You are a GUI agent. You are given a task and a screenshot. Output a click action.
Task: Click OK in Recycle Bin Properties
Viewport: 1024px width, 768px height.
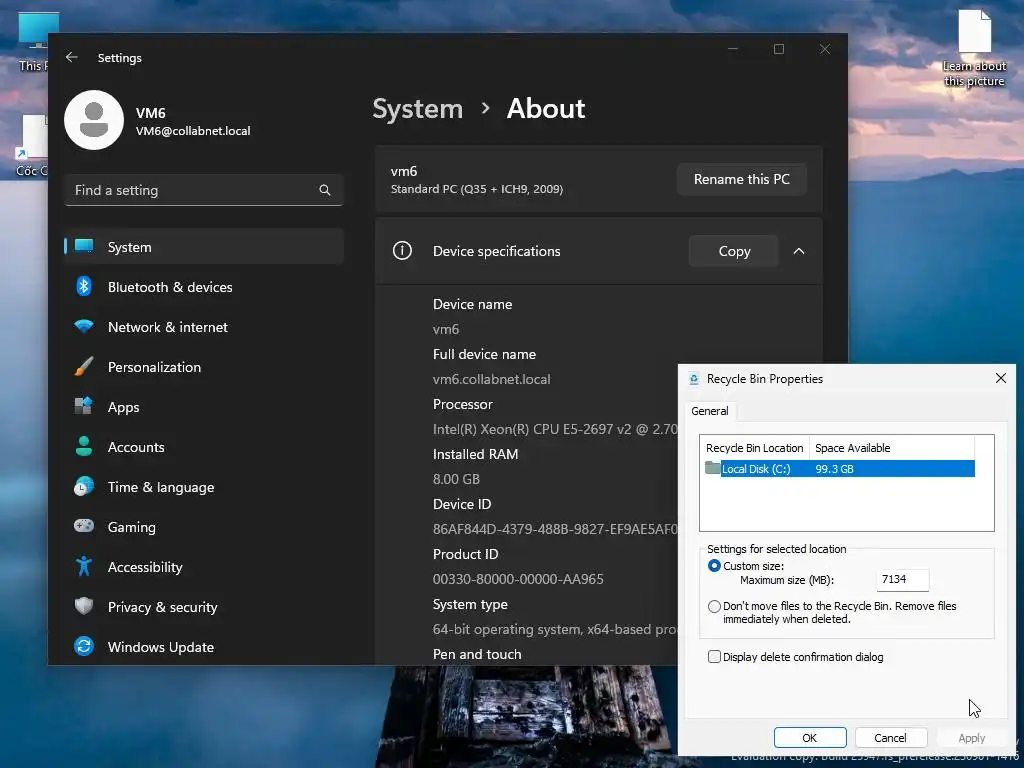(x=810, y=737)
